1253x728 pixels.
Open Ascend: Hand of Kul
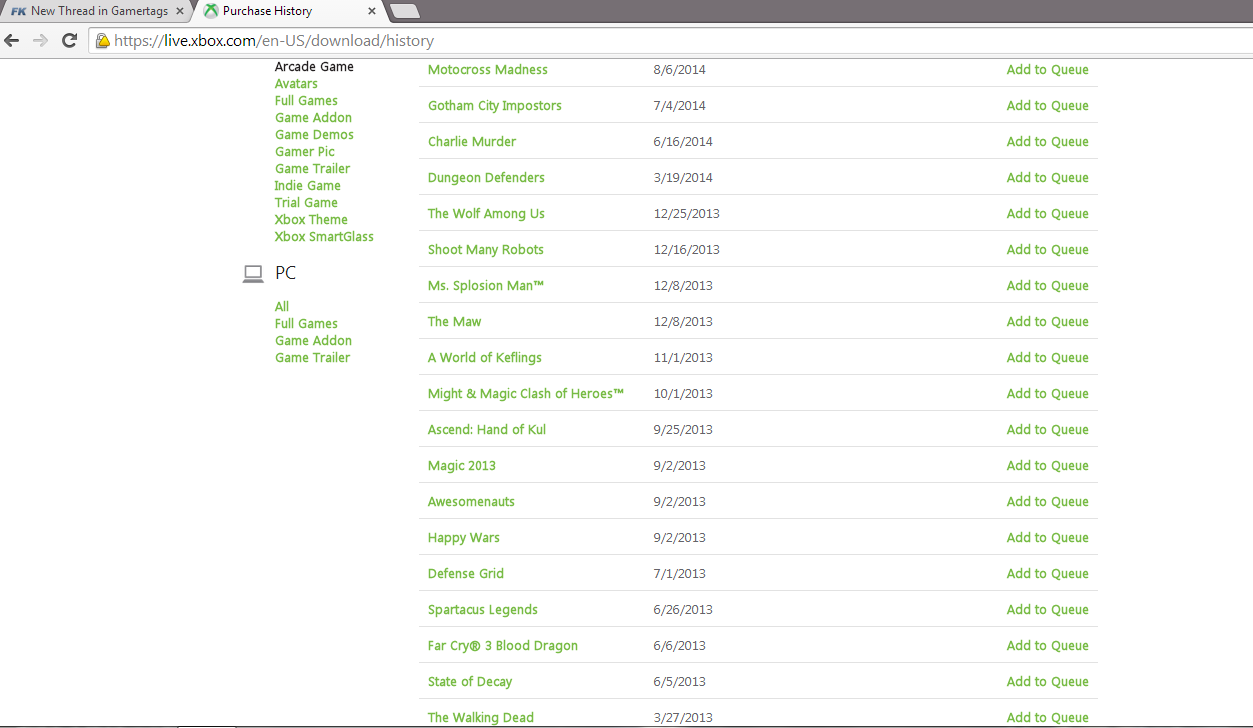[x=487, y=430]
